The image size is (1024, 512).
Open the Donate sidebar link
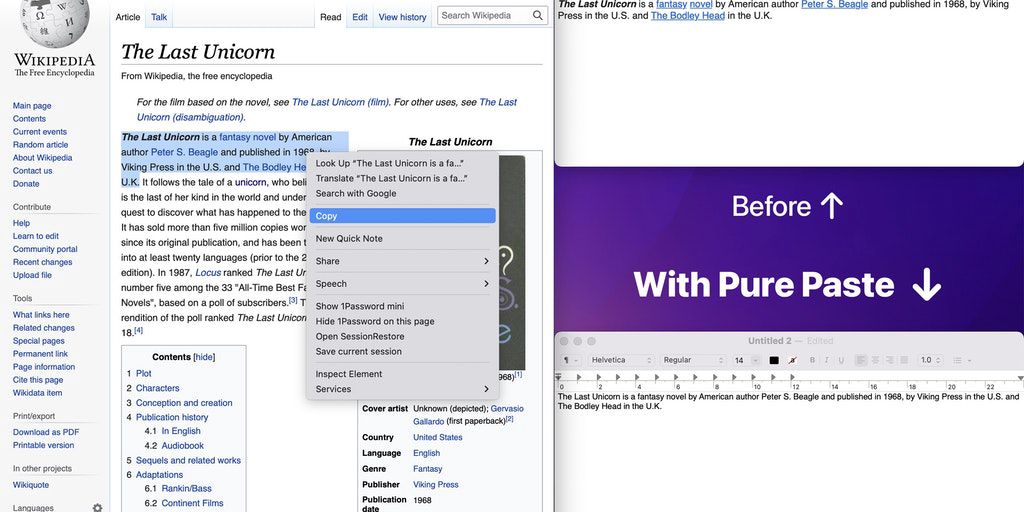pos(26,184)
